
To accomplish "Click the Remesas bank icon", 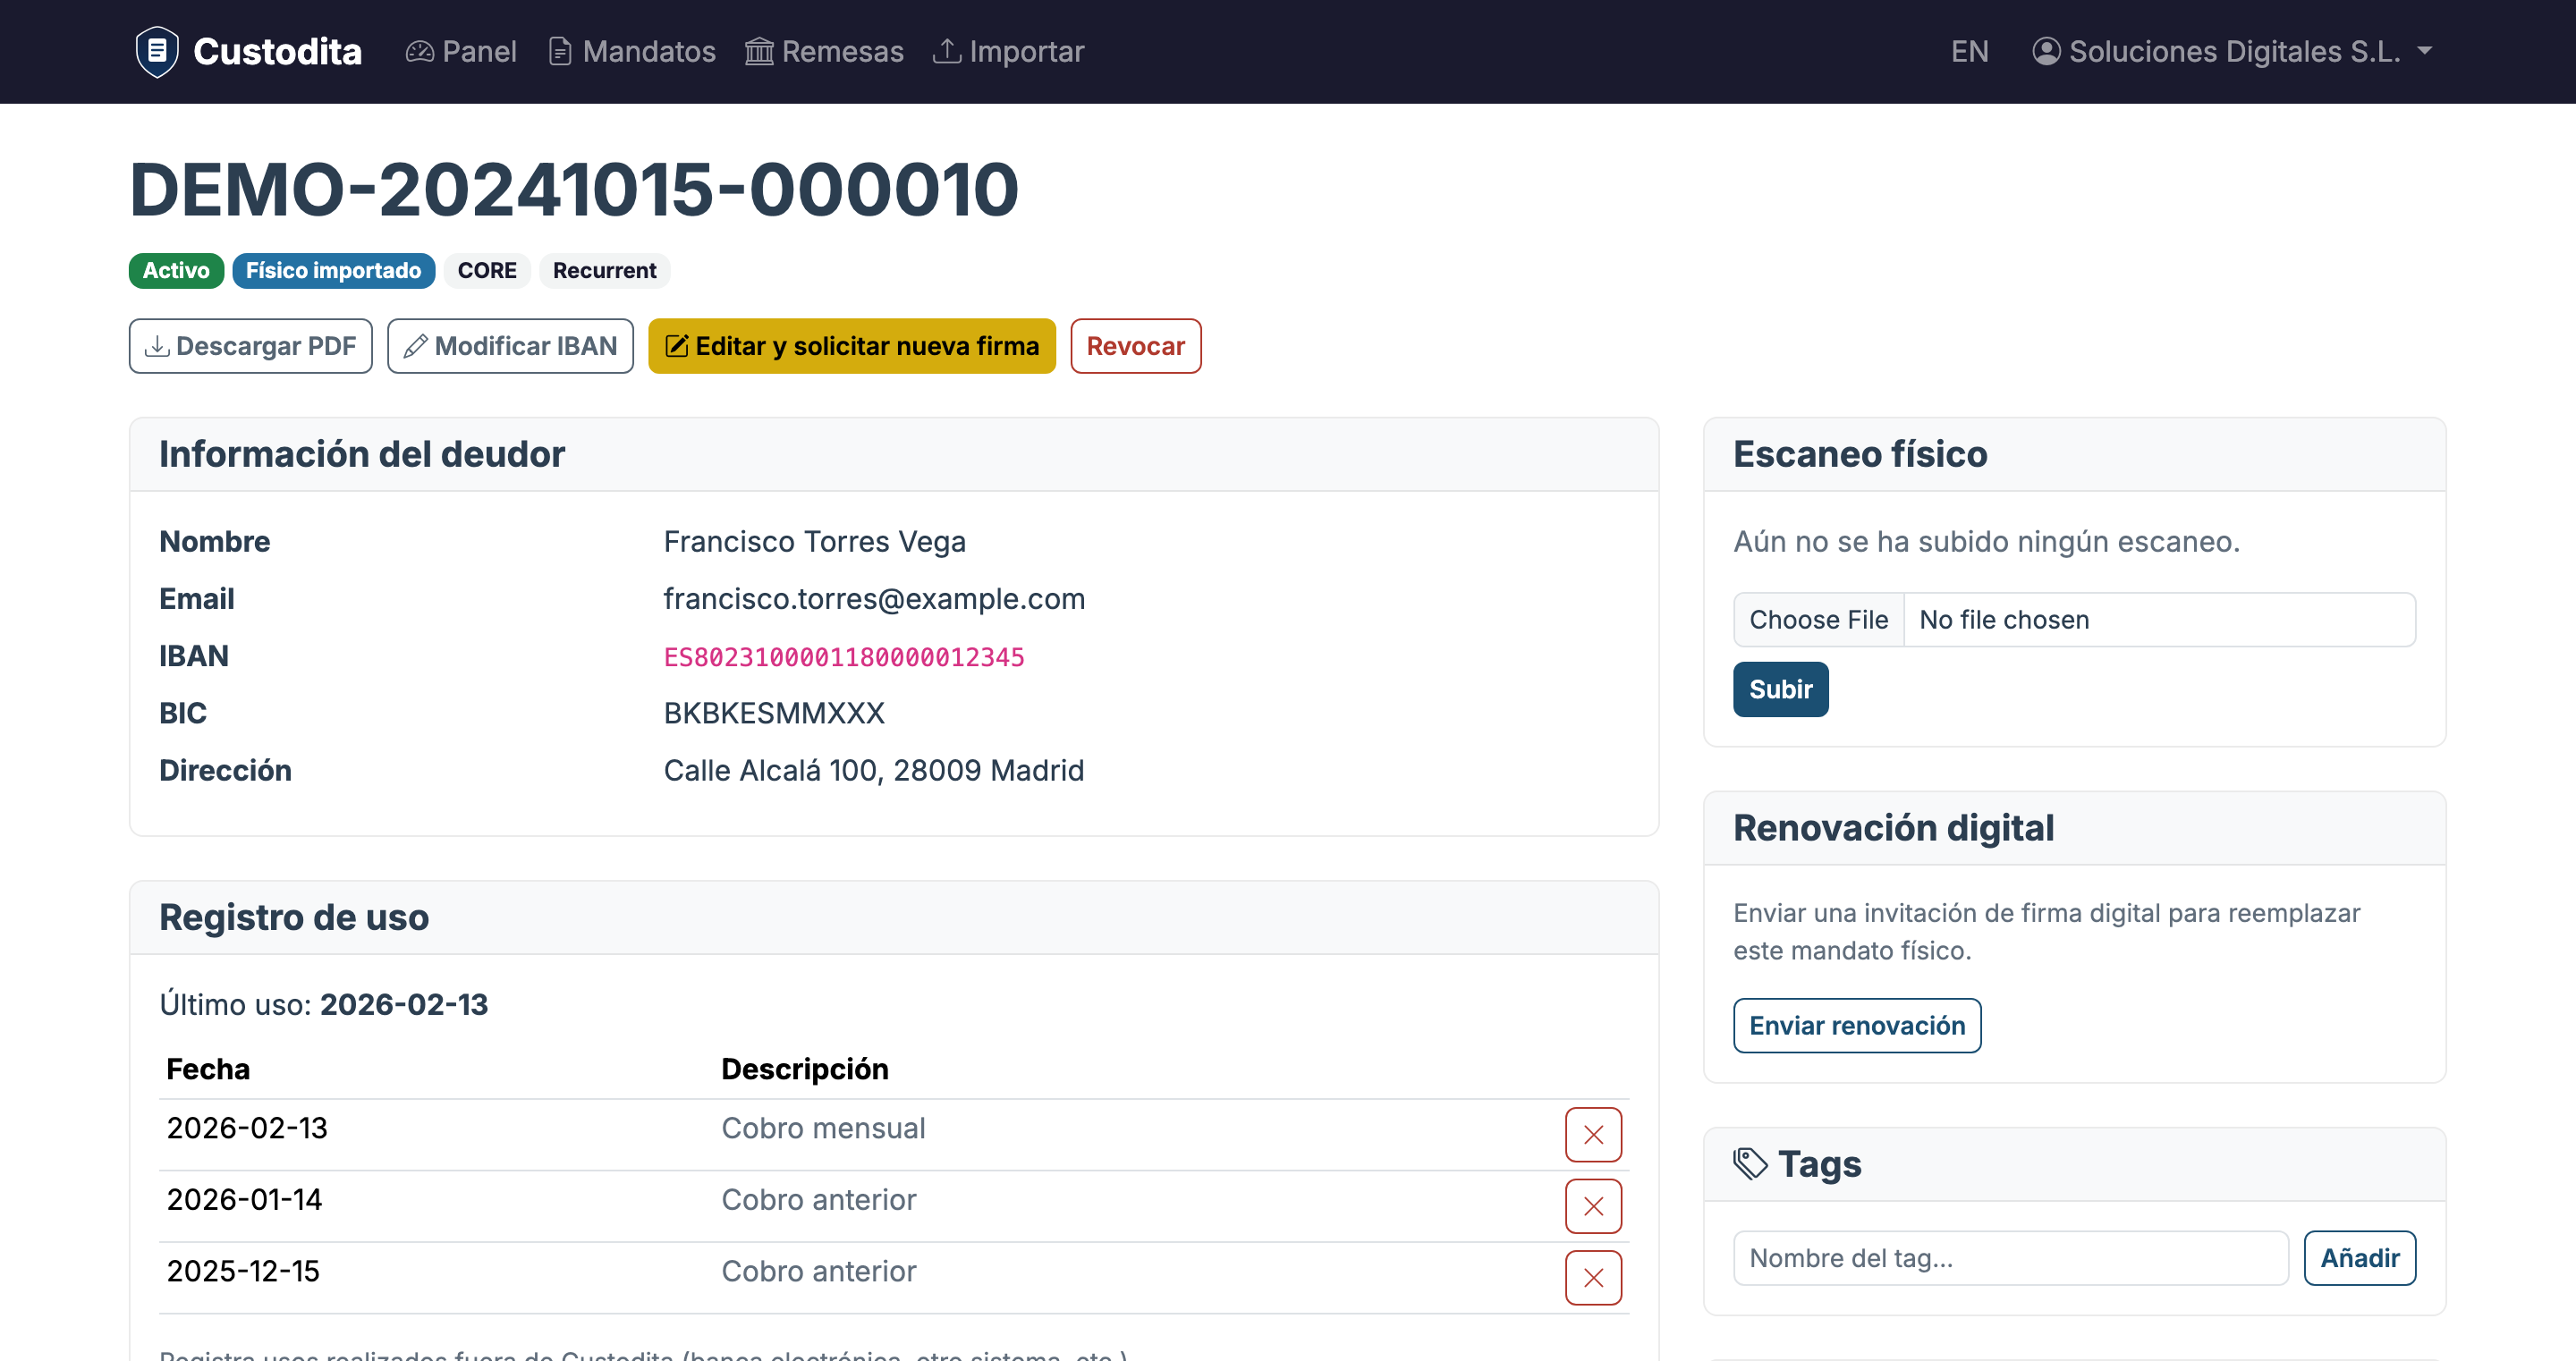I will 760,51.
